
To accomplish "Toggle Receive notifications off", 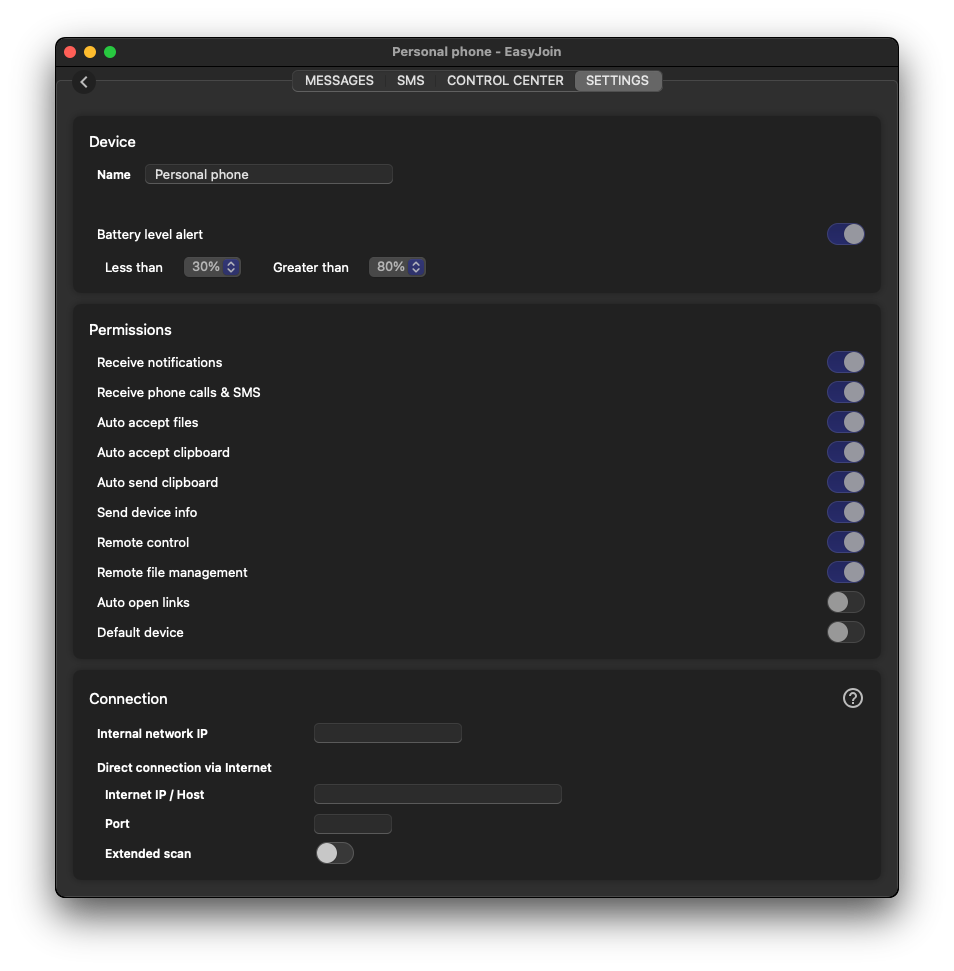I will click(845, 362).
